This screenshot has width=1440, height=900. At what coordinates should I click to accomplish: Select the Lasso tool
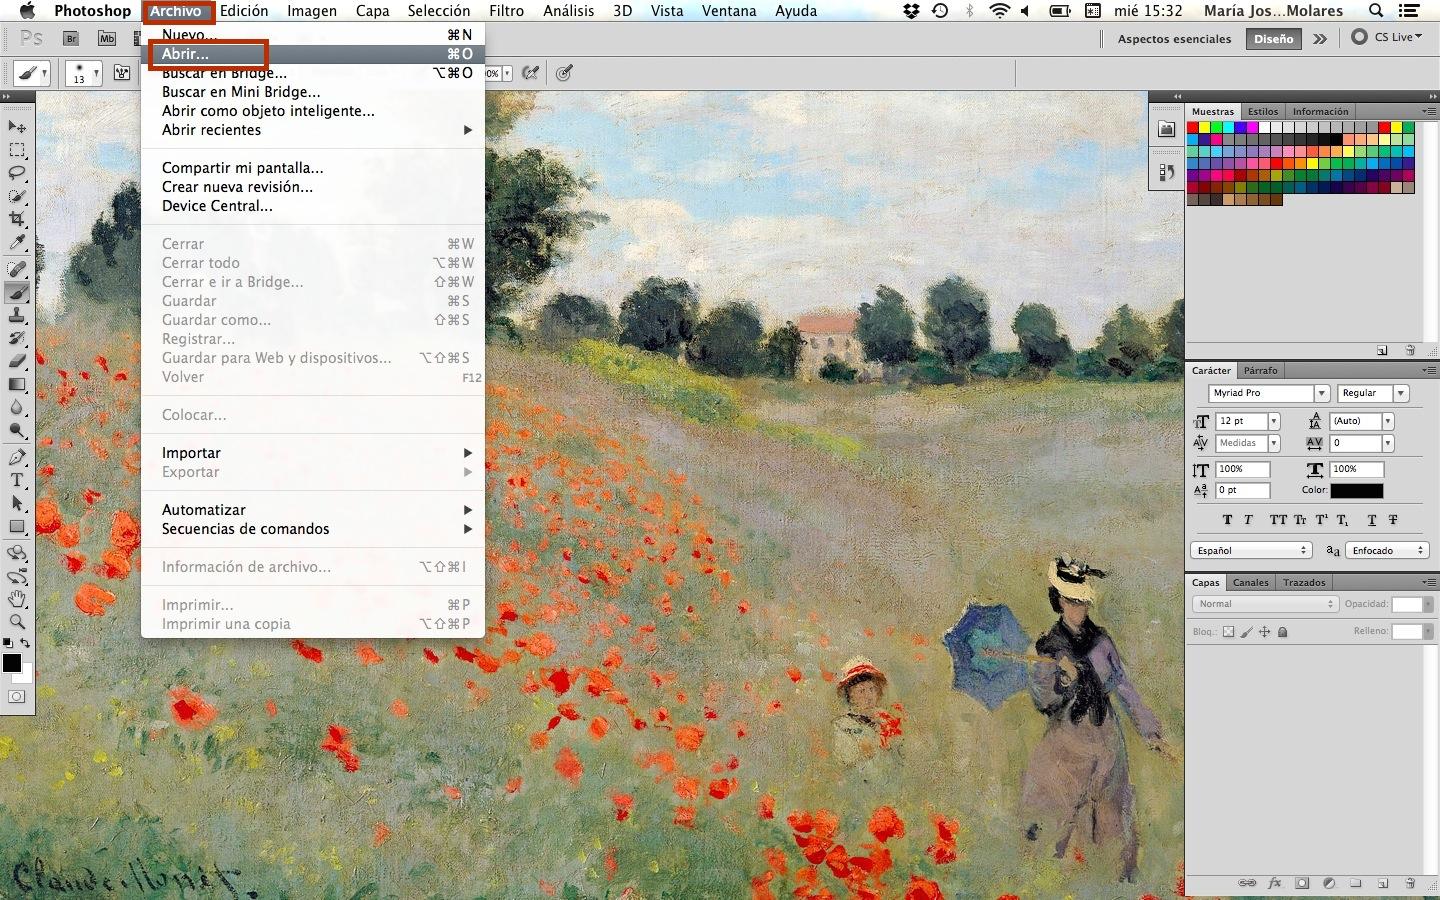click(17, 173)
